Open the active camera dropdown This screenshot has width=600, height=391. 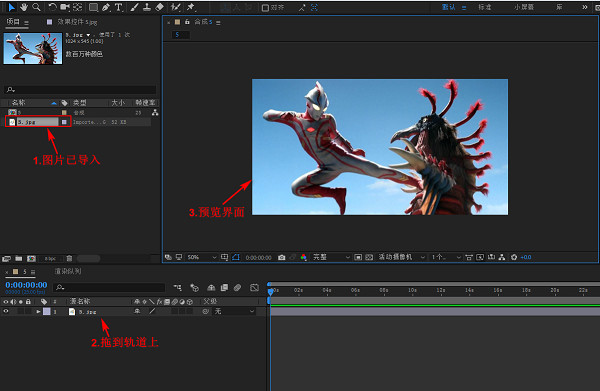402,257
